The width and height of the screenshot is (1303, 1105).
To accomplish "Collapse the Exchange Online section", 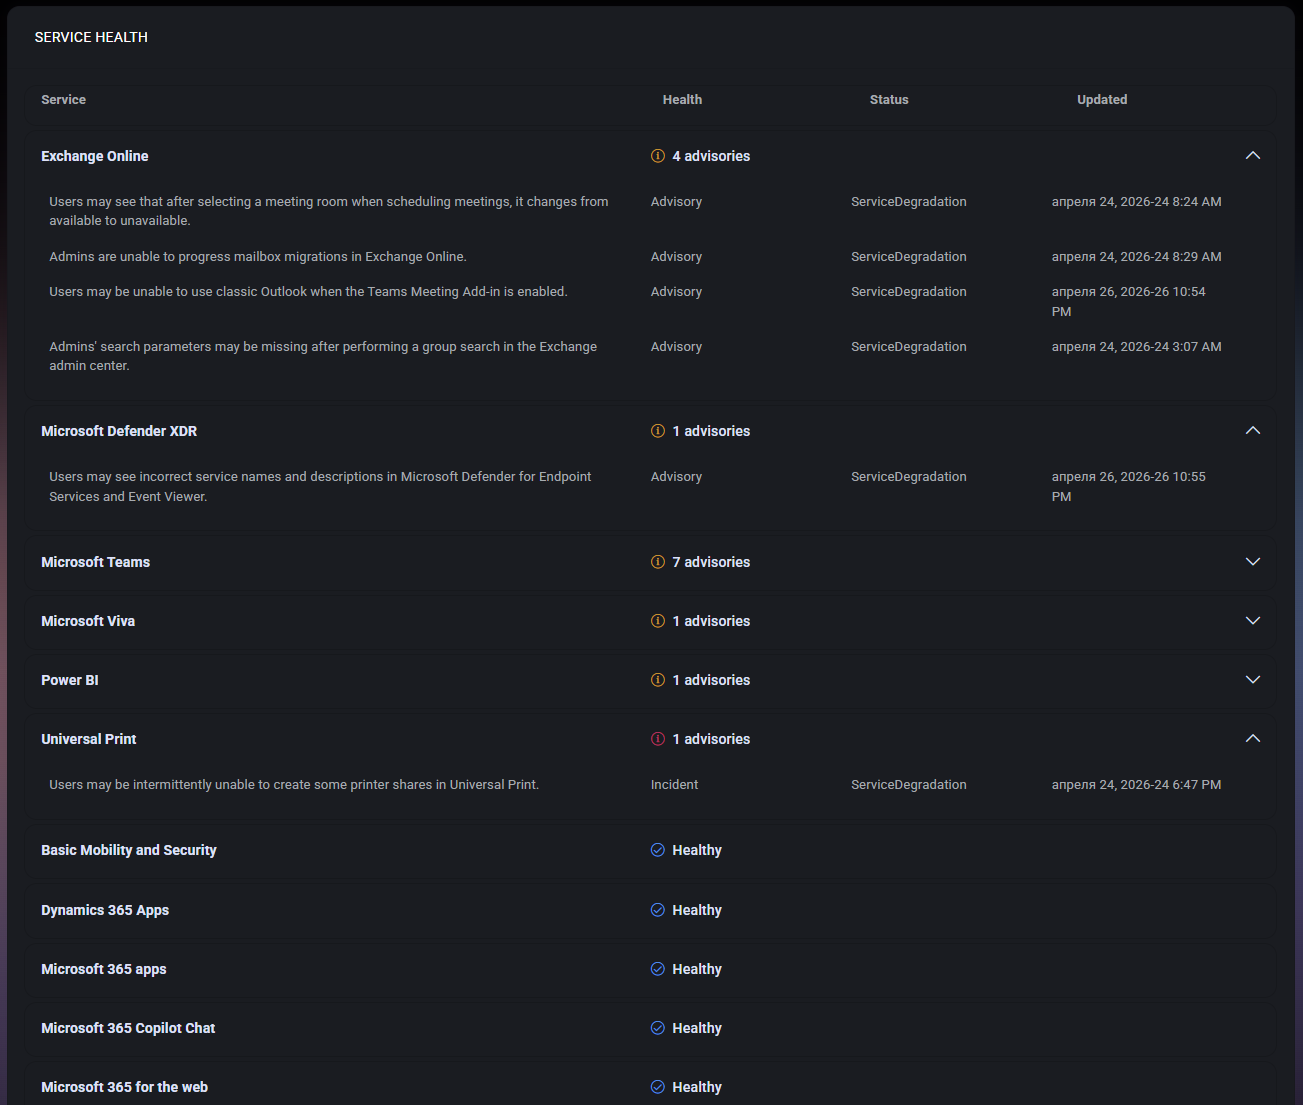I will [1252, 156].
